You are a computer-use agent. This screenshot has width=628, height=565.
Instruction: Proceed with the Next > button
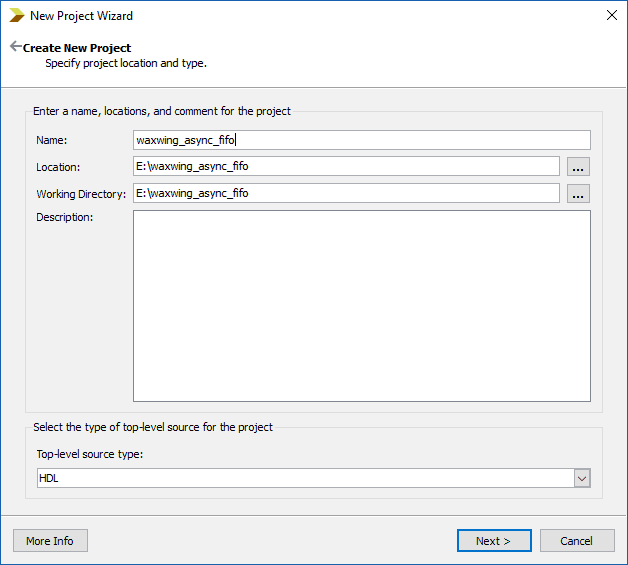click(x=493, y=541)
